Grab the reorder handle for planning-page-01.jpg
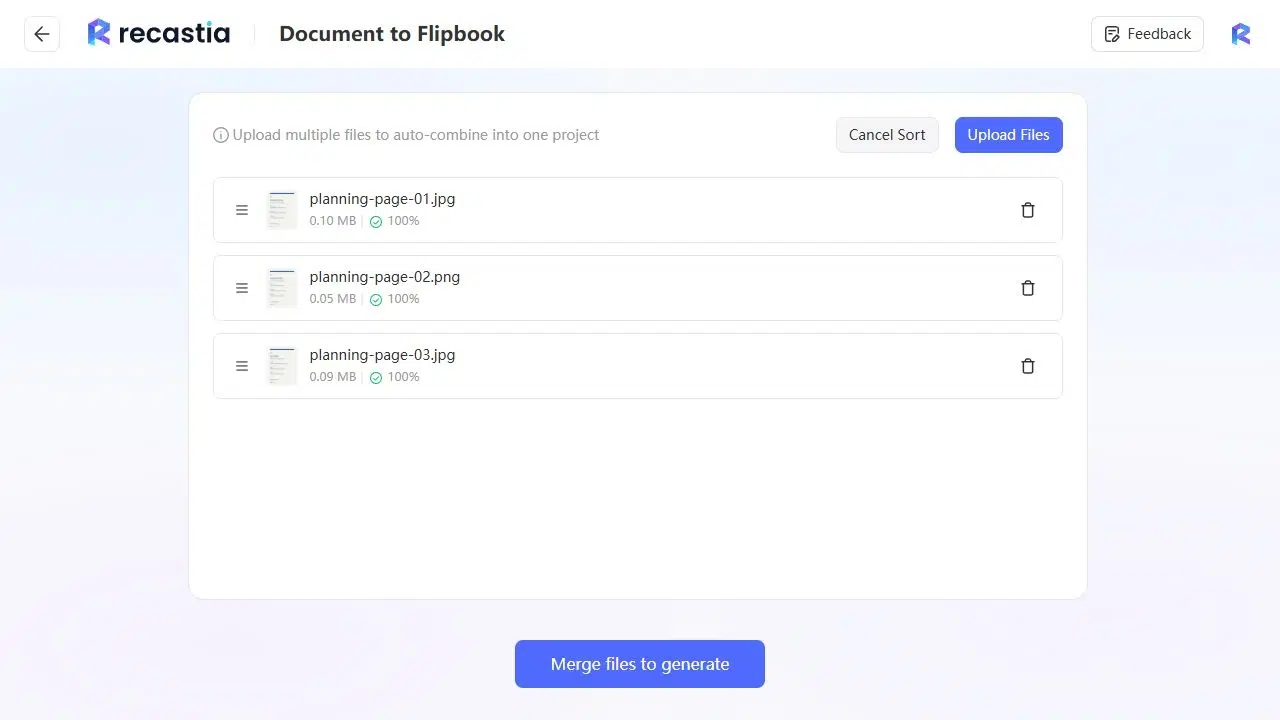Image resolution: width=1280 pixels, height=720 pixels. [x=241, y=210]
